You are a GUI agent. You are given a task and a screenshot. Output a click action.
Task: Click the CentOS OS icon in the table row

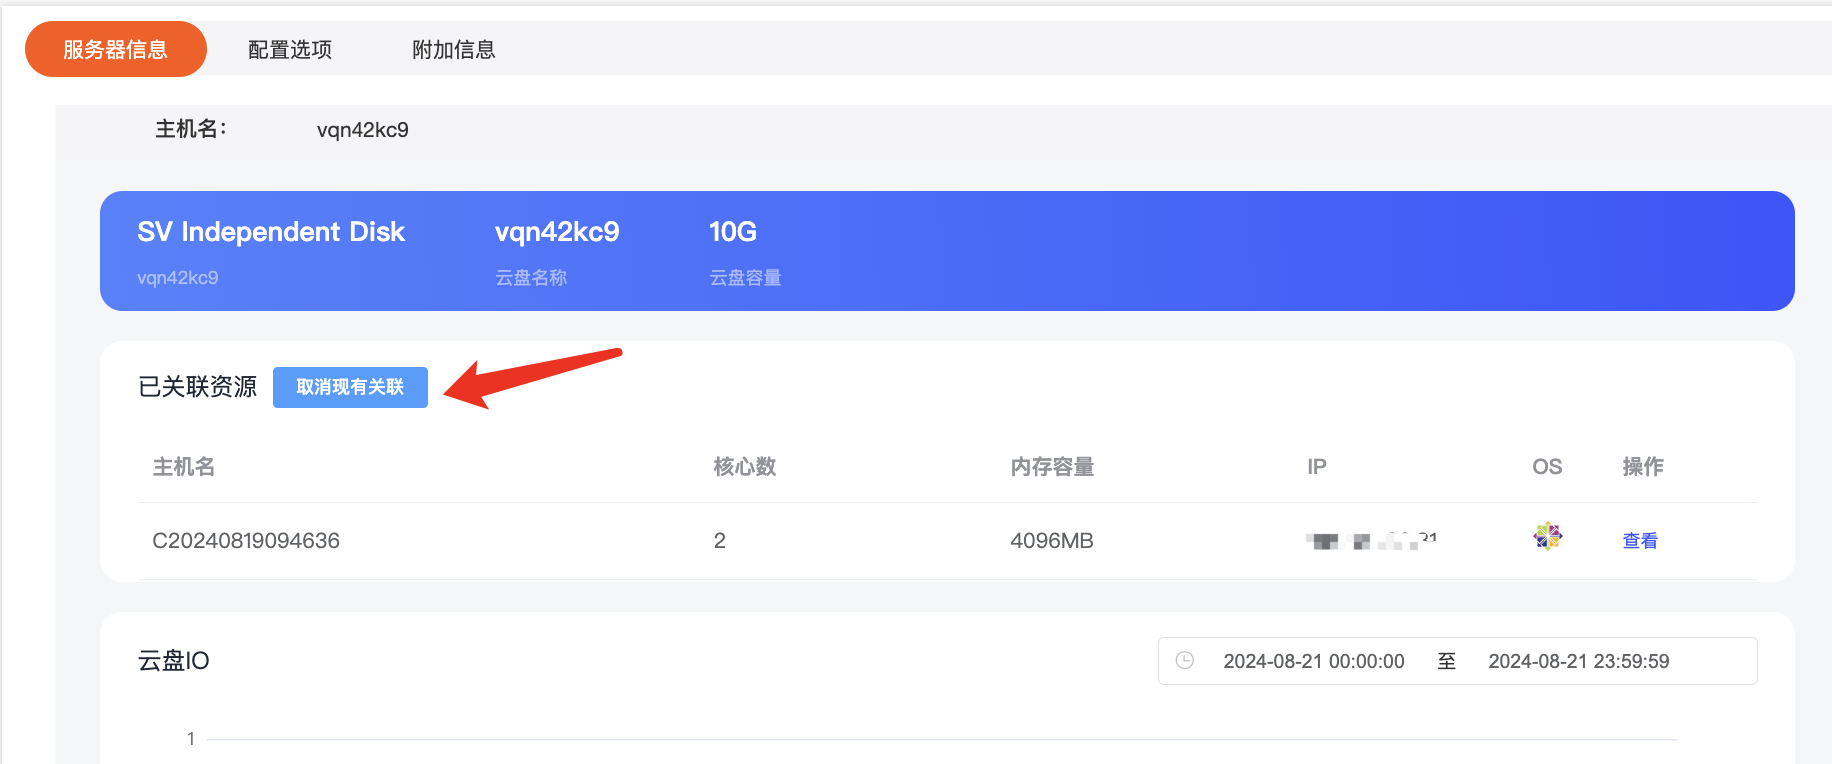point(1548,536)
